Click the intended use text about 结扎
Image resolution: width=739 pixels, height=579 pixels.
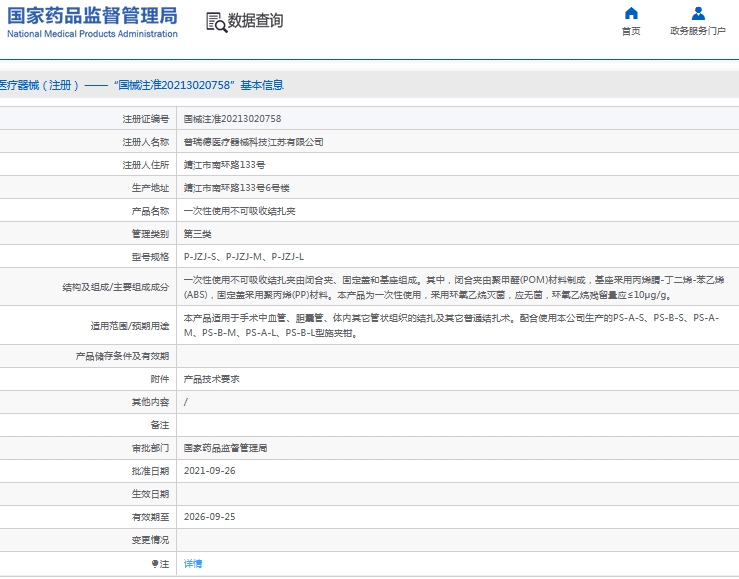[x=452, y=326]
